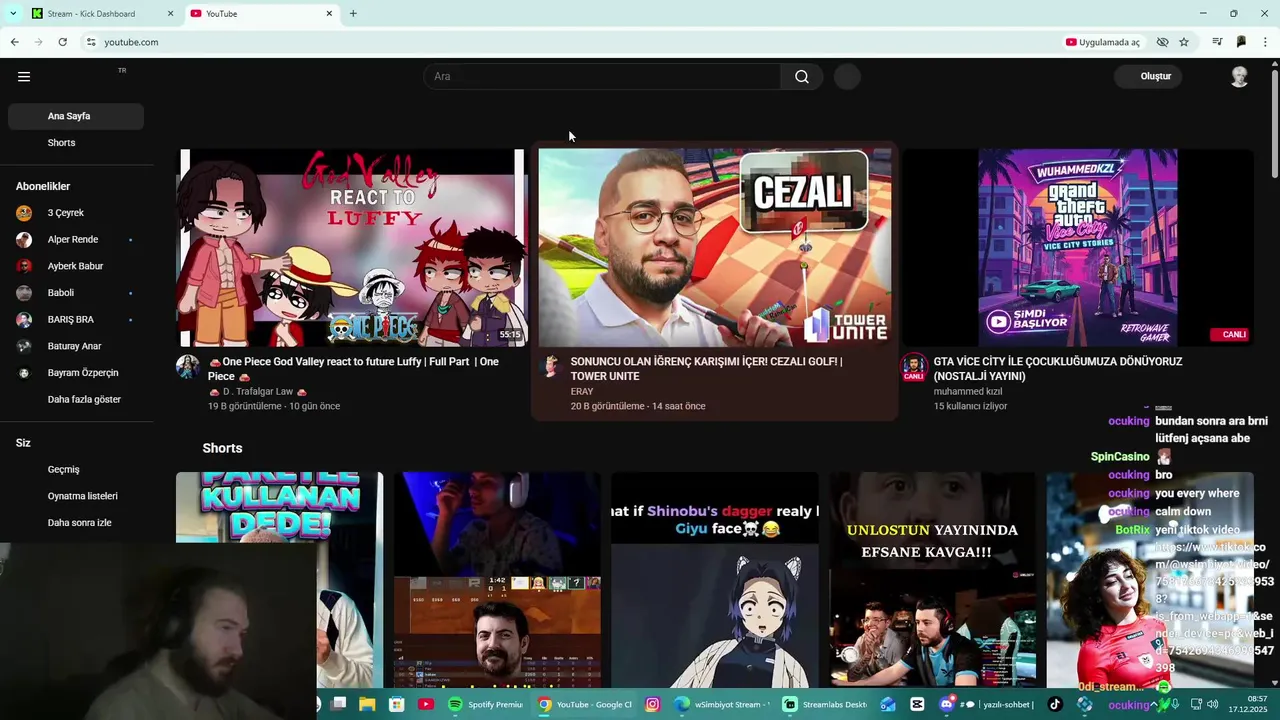Click the Ara search input field
Viewport: 1280px width, 720px height.
pyautogui.click(x=603, y=77)
